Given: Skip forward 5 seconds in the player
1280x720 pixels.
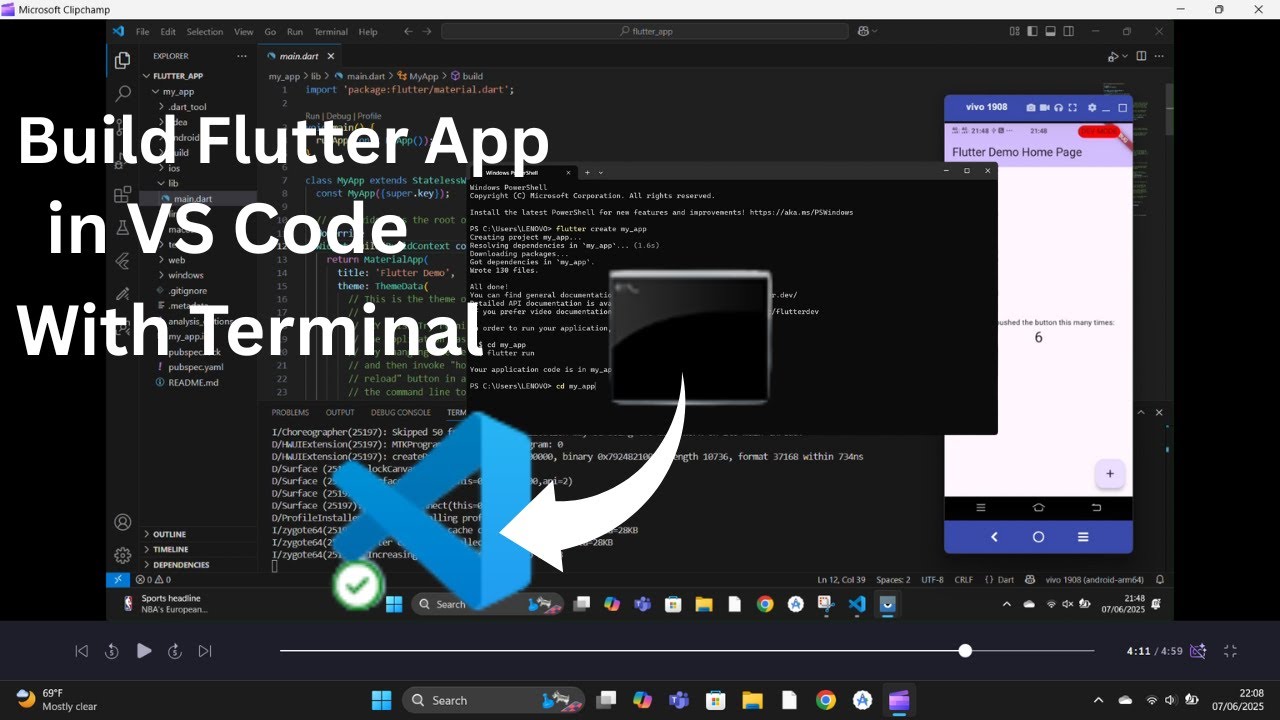Looking at the screenshot, I should (x=174, y=651).
